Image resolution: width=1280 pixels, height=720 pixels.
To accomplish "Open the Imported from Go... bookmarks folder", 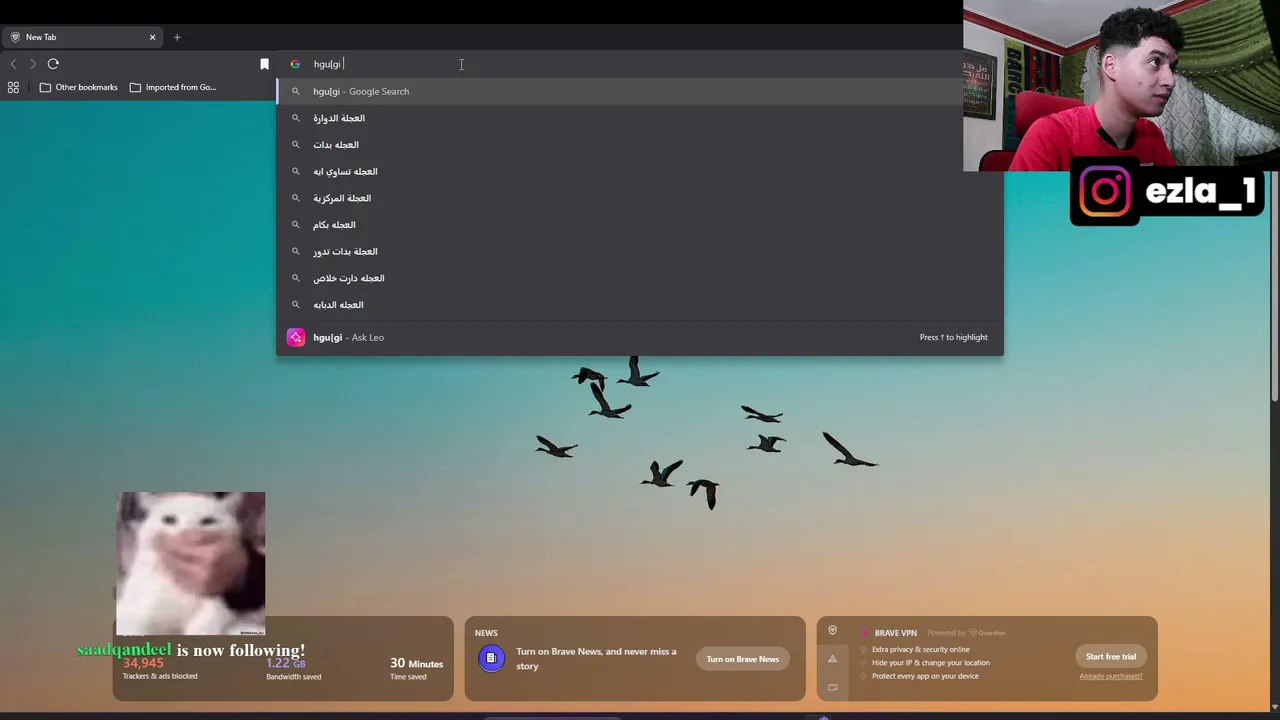I will pos(173,87).
